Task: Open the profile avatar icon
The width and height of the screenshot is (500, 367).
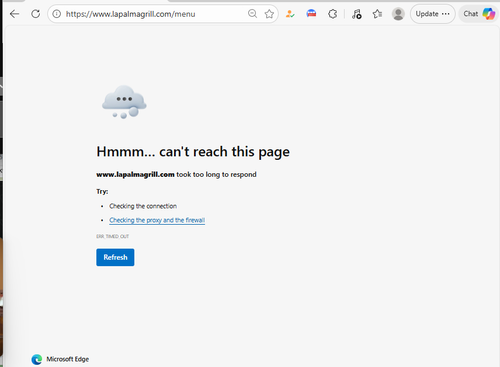Action: click(x=398, y=14)
